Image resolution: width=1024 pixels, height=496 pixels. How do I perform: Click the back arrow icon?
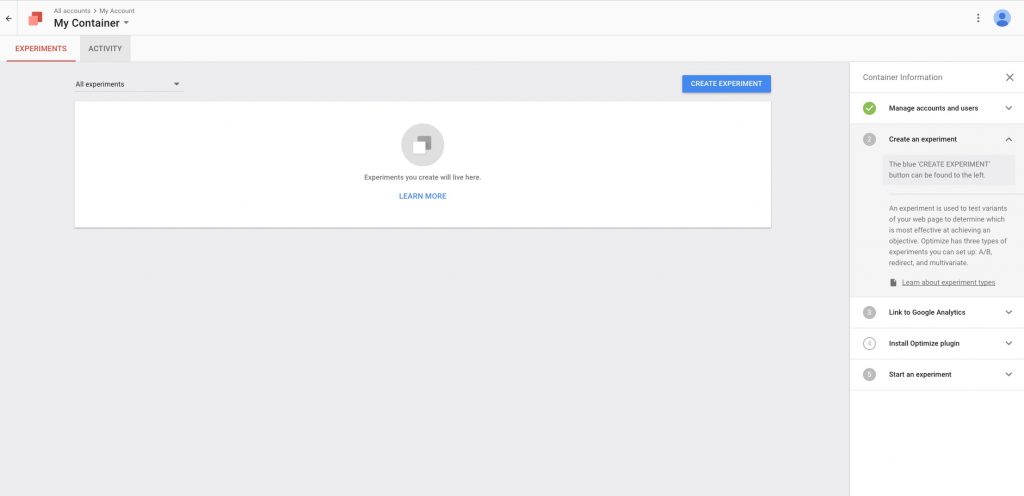[x=8, y=18]
